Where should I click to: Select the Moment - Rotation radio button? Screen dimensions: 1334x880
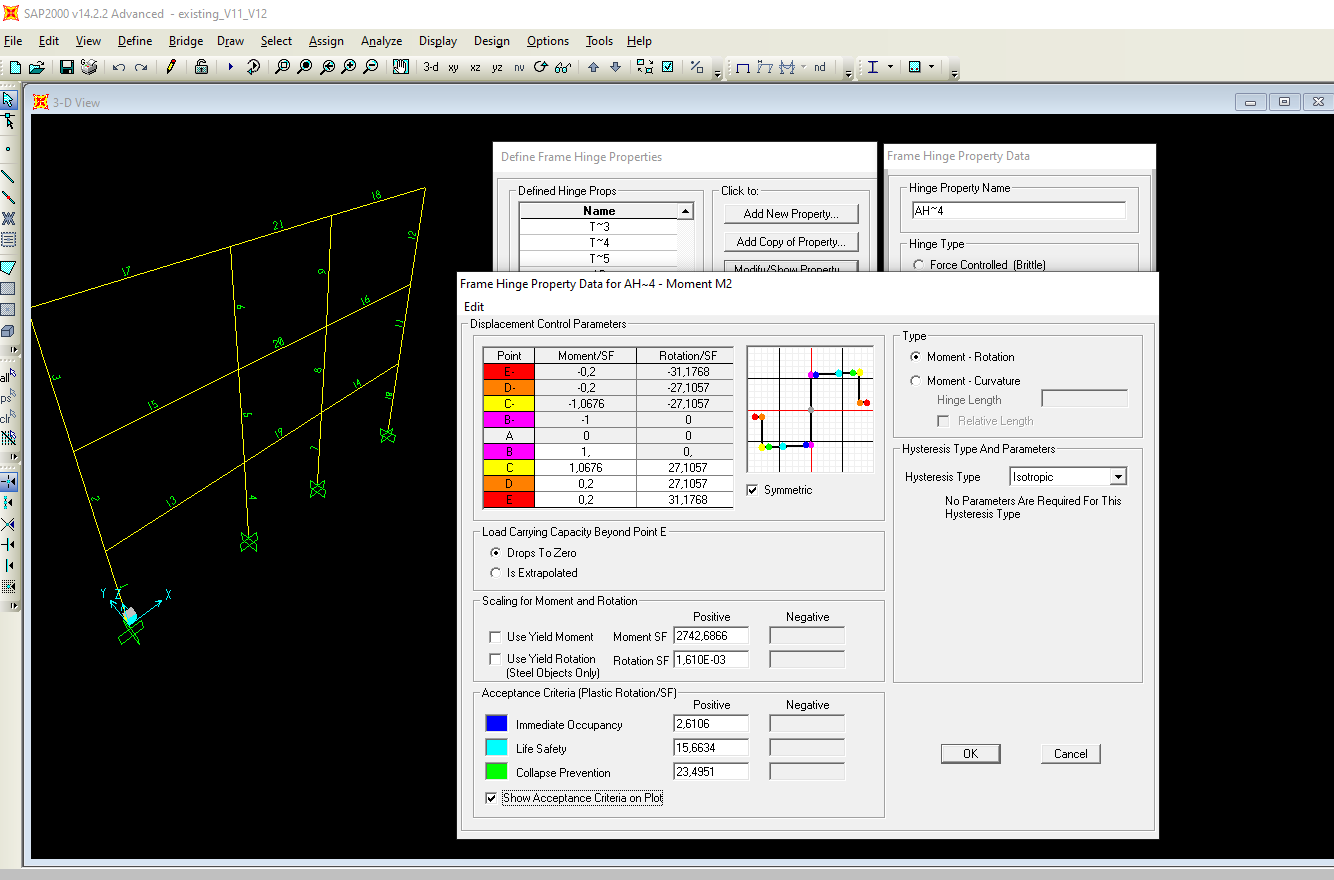(916, 357)
